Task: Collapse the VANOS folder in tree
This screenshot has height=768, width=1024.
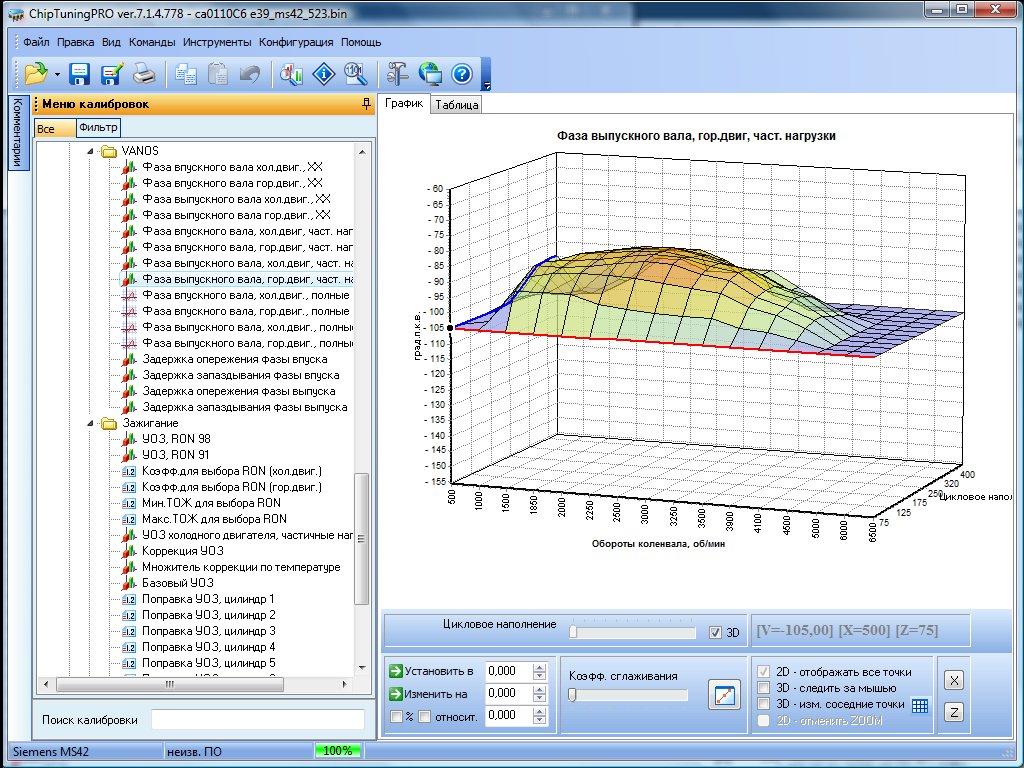Action: click(89, 151)
